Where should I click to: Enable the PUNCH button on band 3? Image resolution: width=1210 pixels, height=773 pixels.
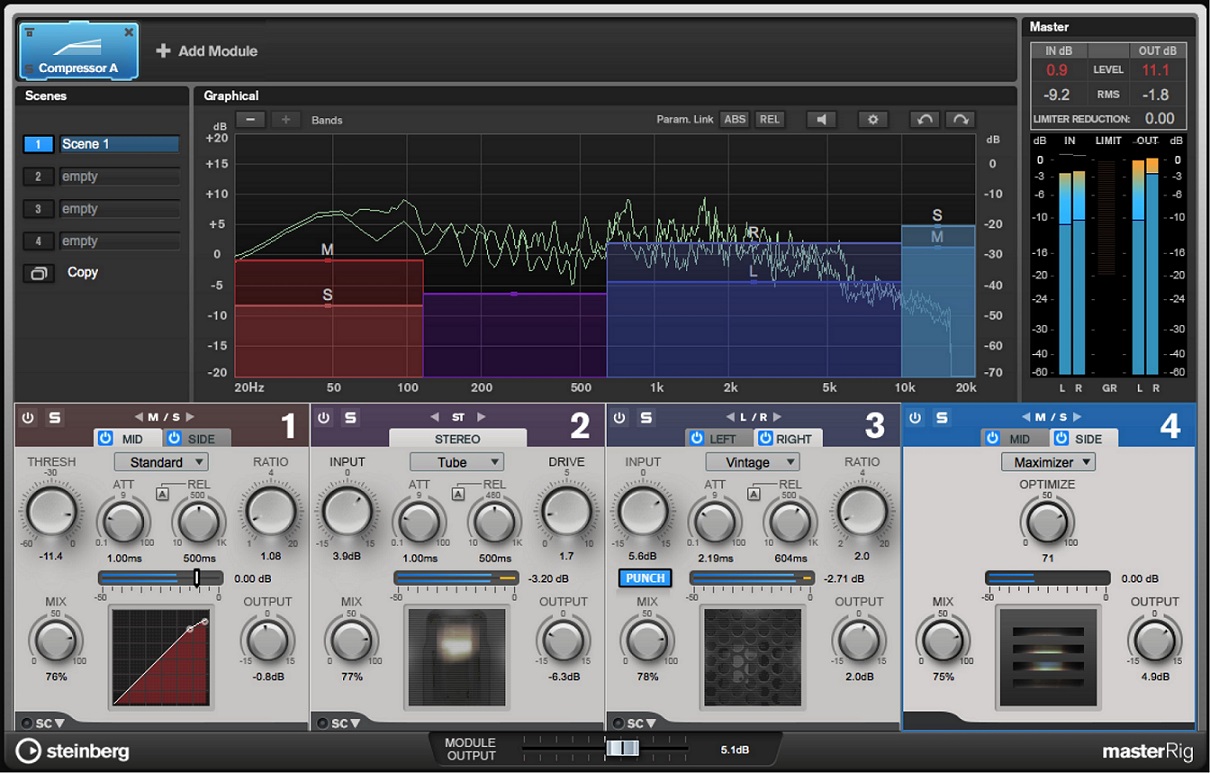pyautogui.click(x=645, y=578)
